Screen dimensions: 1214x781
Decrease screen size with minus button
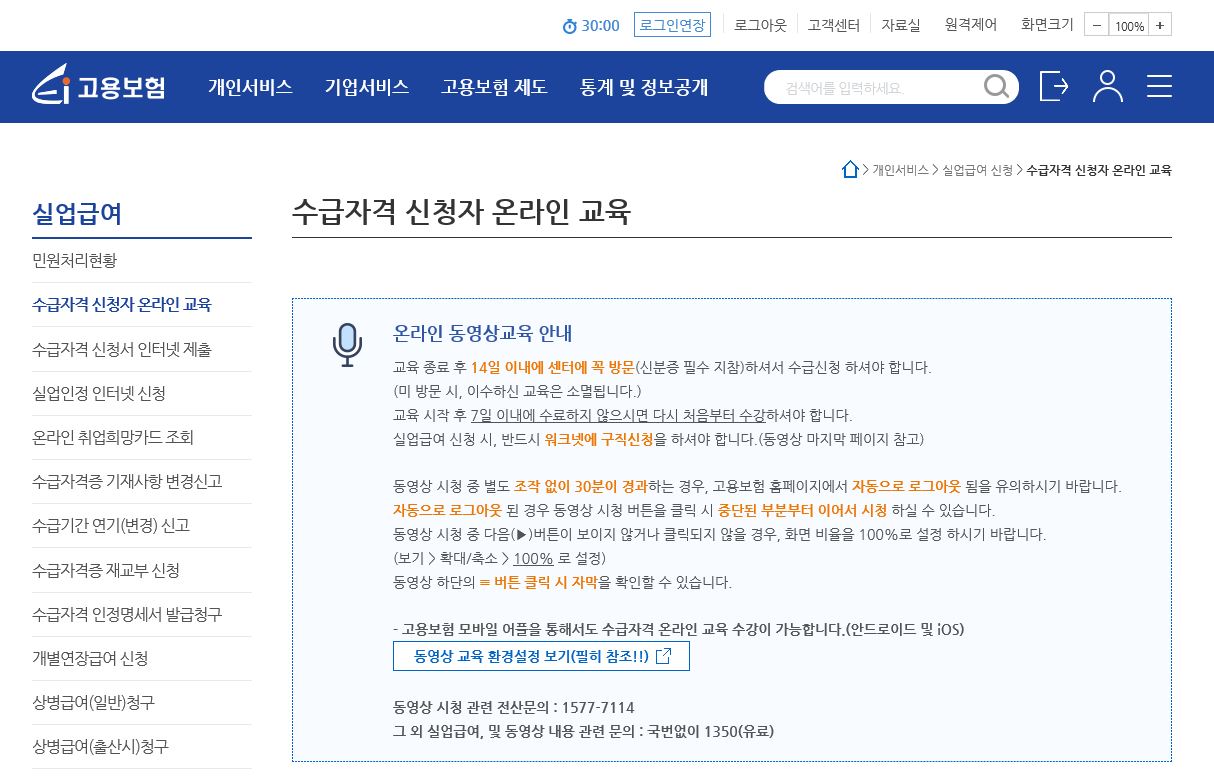tap(1096, 26)
